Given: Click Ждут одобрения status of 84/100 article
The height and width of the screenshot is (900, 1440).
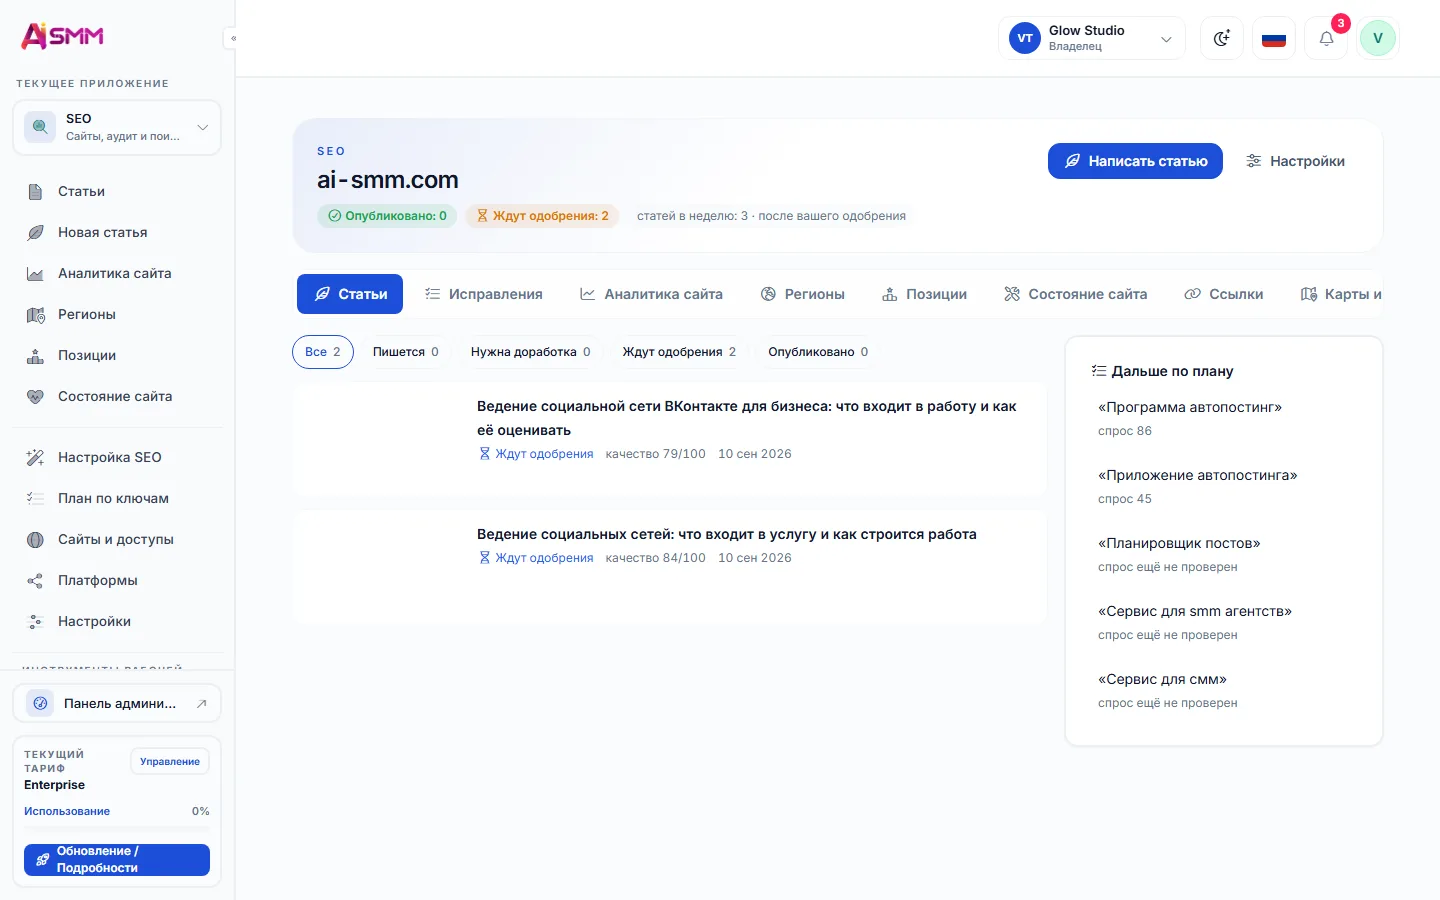Looking at the screenshot, I should (x=536, y=558).
